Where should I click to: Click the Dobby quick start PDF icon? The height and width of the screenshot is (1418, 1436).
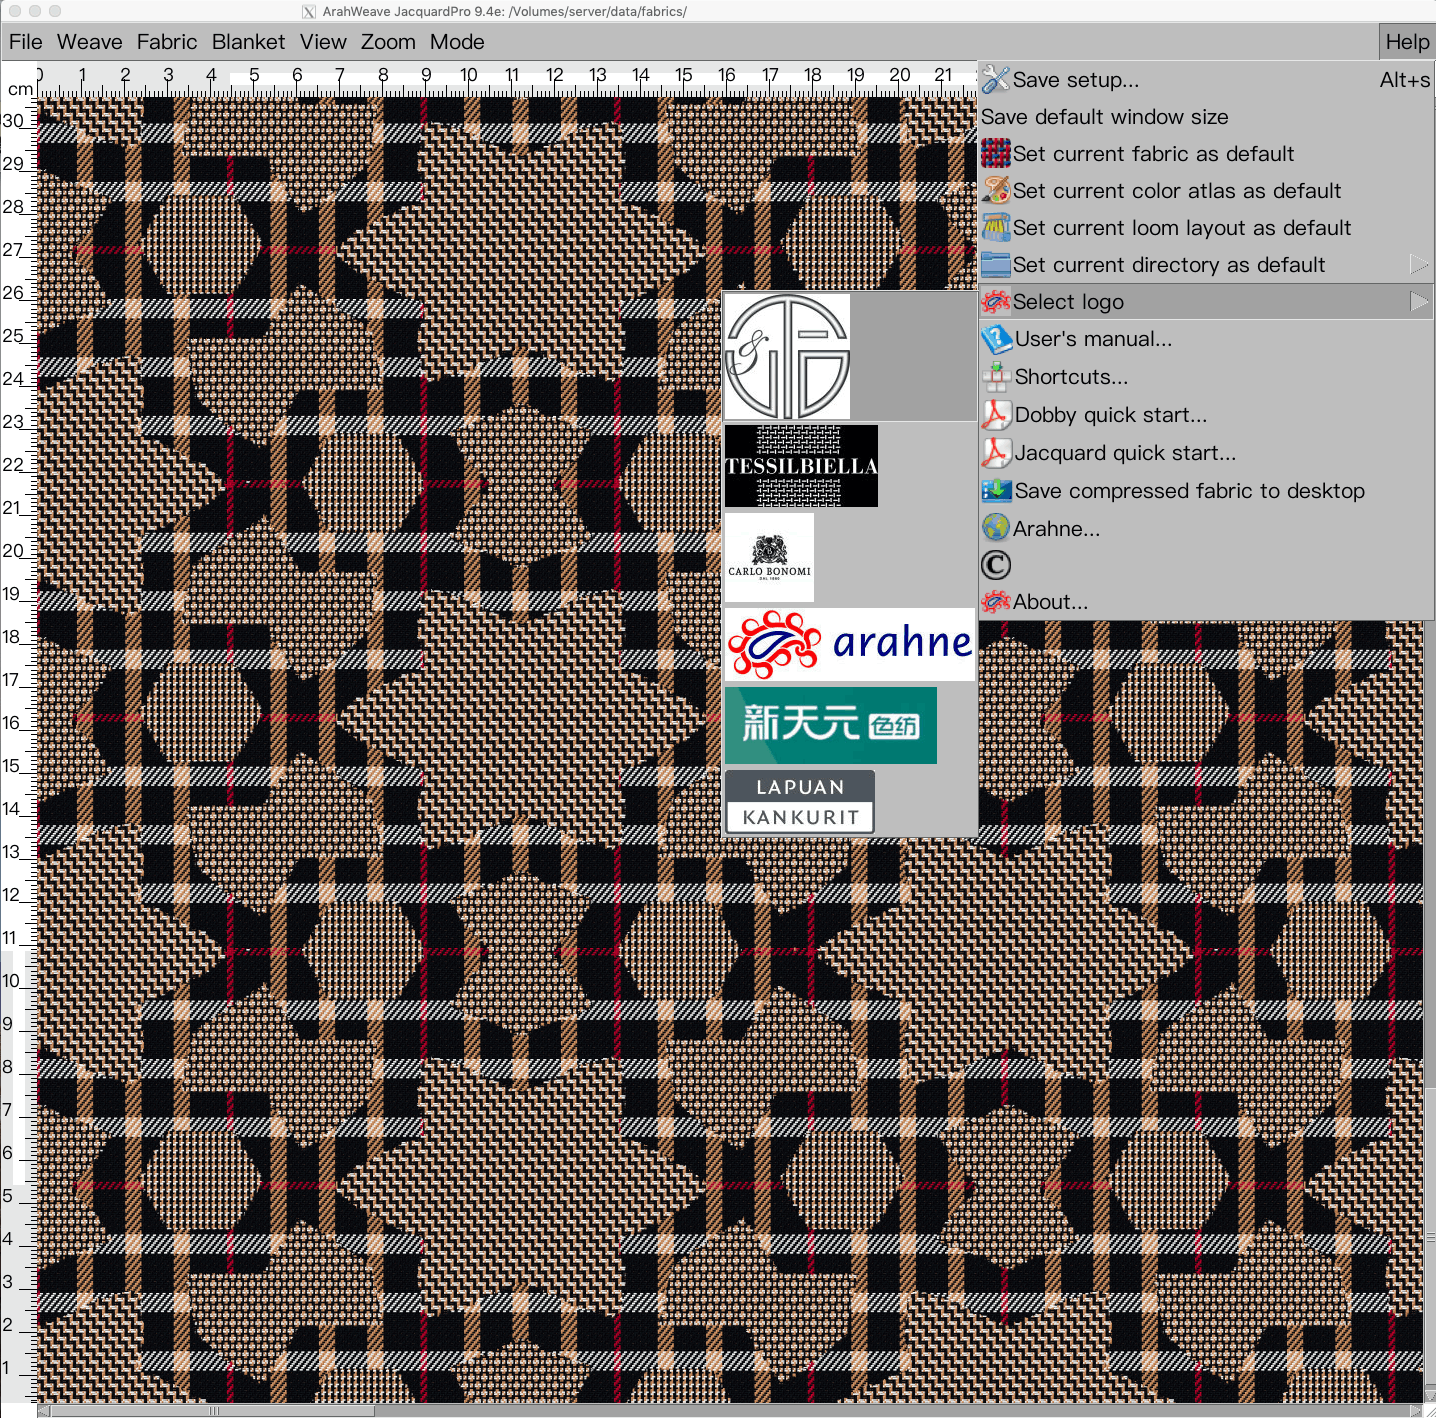coord(996,415)
